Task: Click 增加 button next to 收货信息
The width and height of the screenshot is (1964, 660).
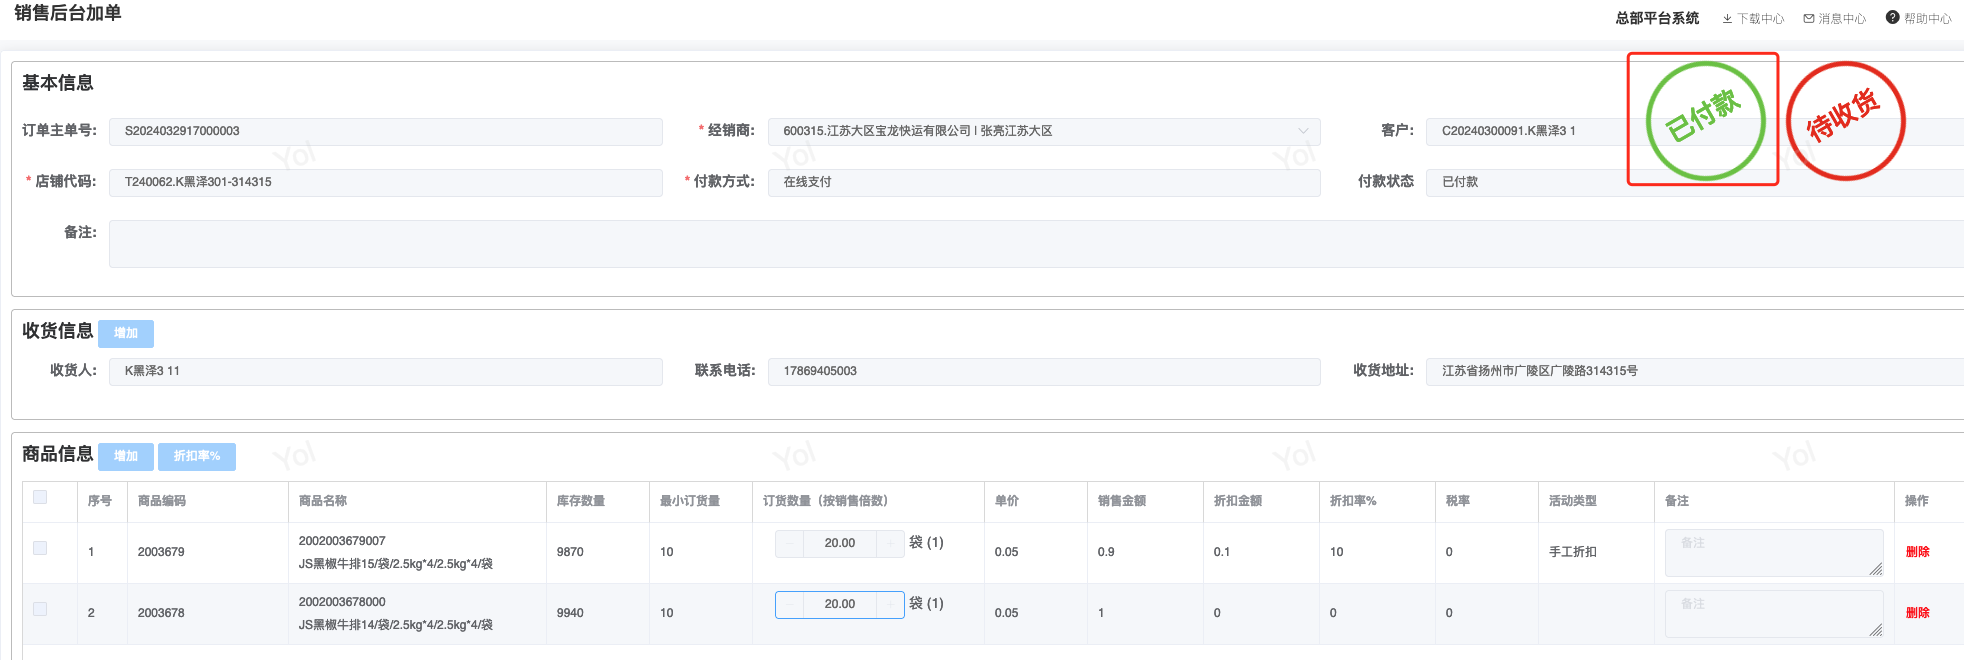Action: [126, 333]
